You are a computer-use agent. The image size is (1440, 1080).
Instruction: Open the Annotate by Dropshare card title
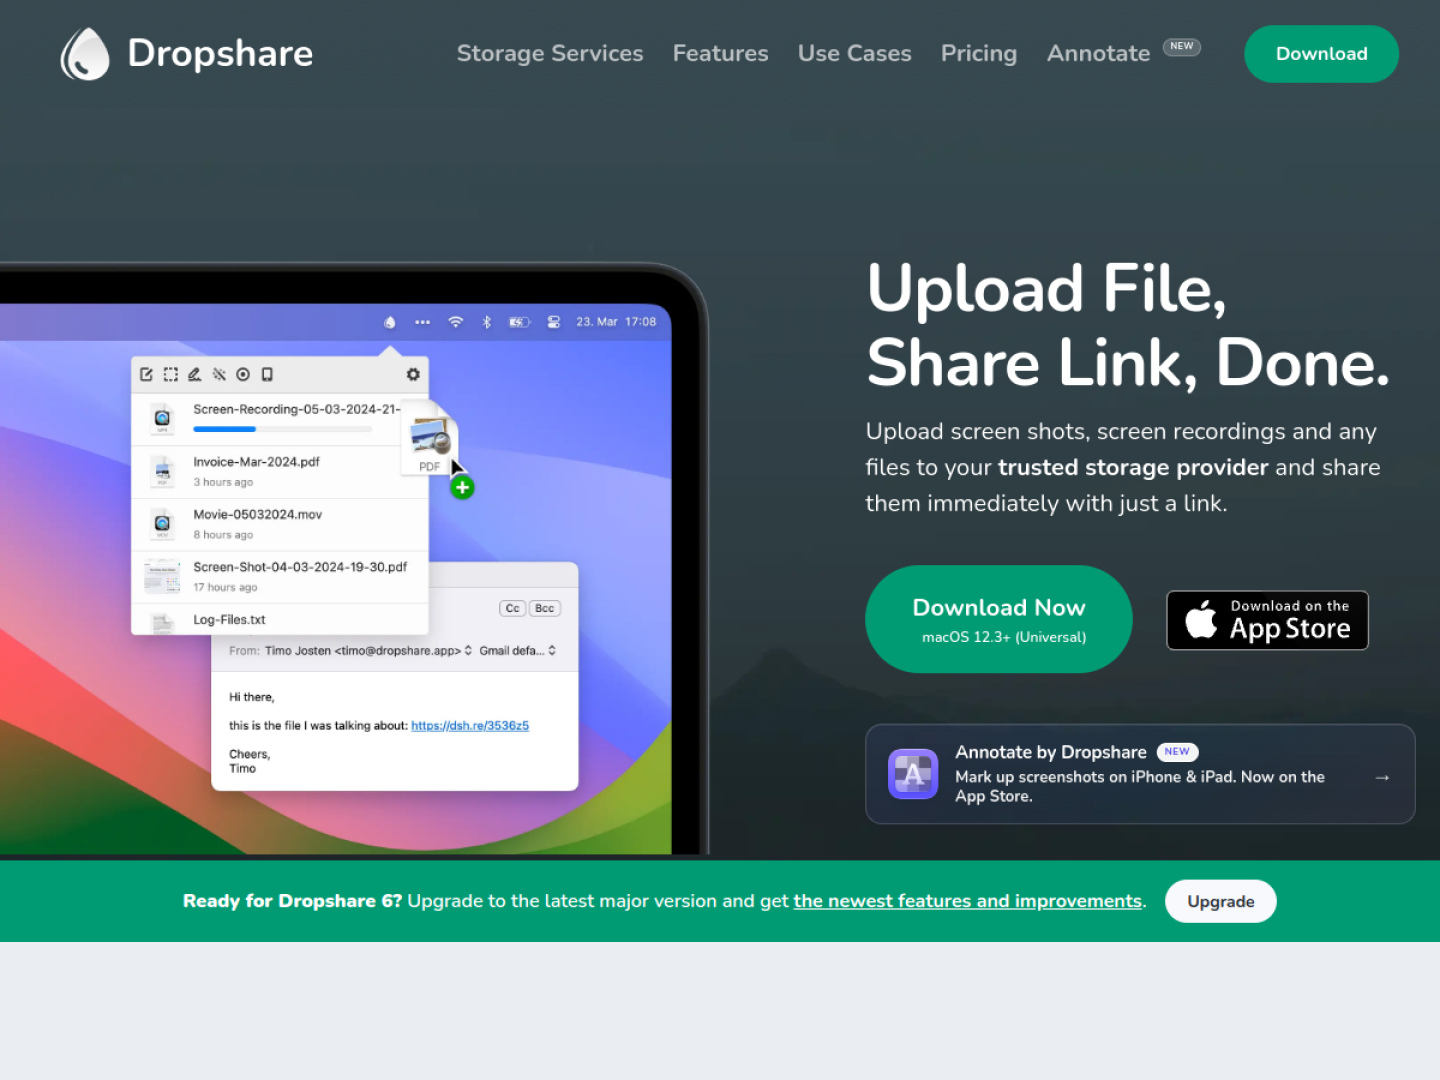1051,752
